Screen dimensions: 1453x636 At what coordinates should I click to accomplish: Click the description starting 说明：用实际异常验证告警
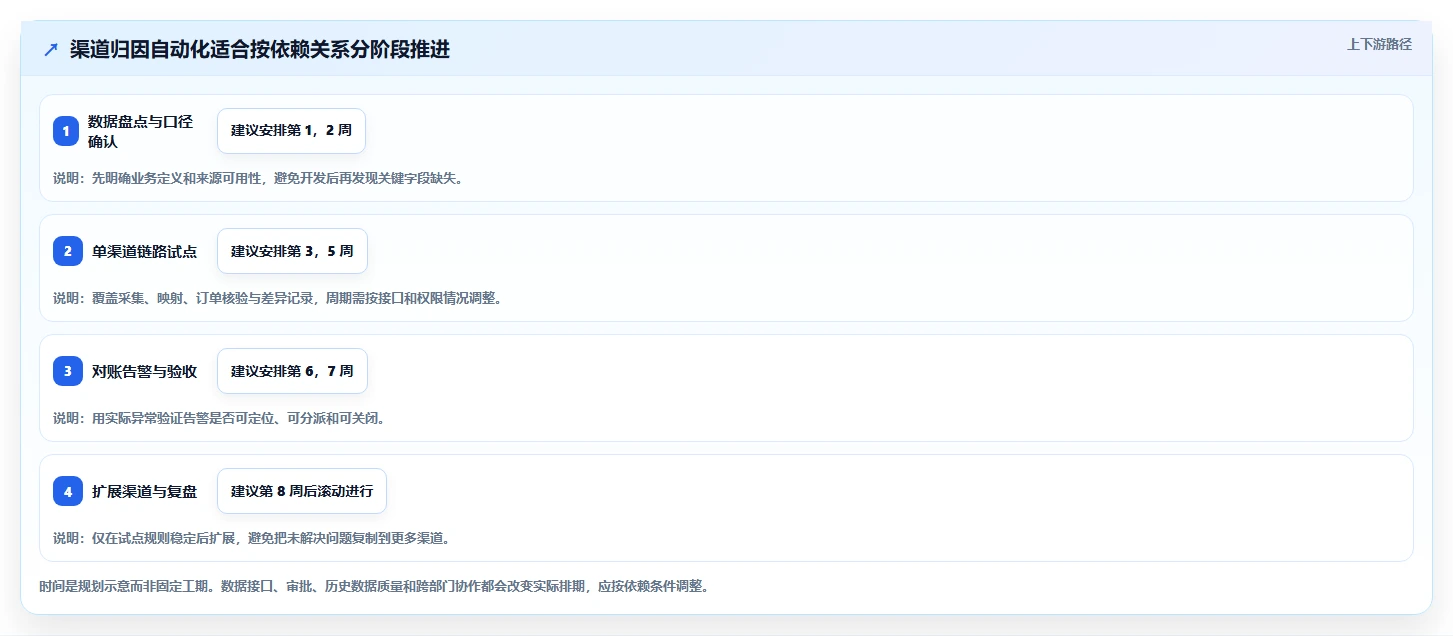pyautogui.click(x=219, y=418)
